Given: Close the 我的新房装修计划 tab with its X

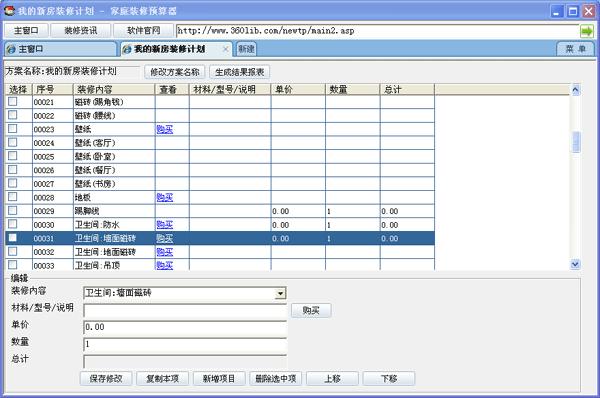Looking at the screenshot, I should [225, 49].
